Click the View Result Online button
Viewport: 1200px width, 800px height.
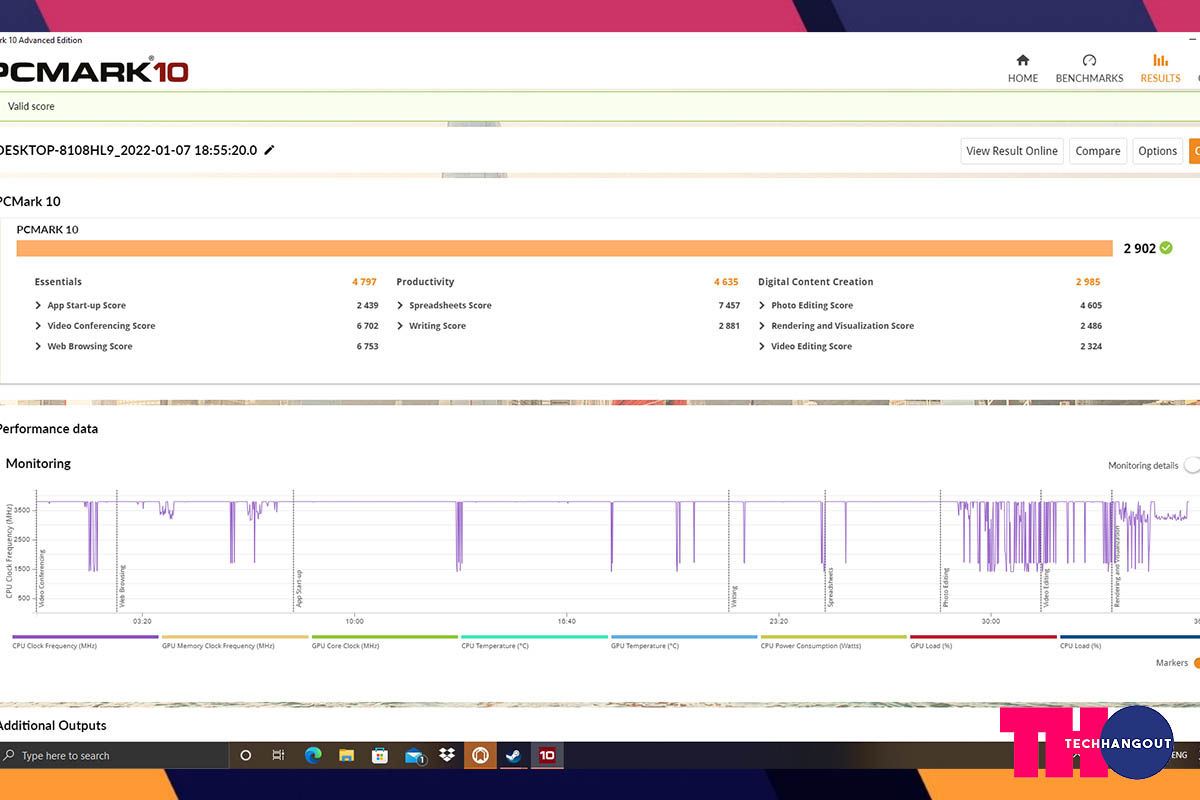click(1012, 151)
